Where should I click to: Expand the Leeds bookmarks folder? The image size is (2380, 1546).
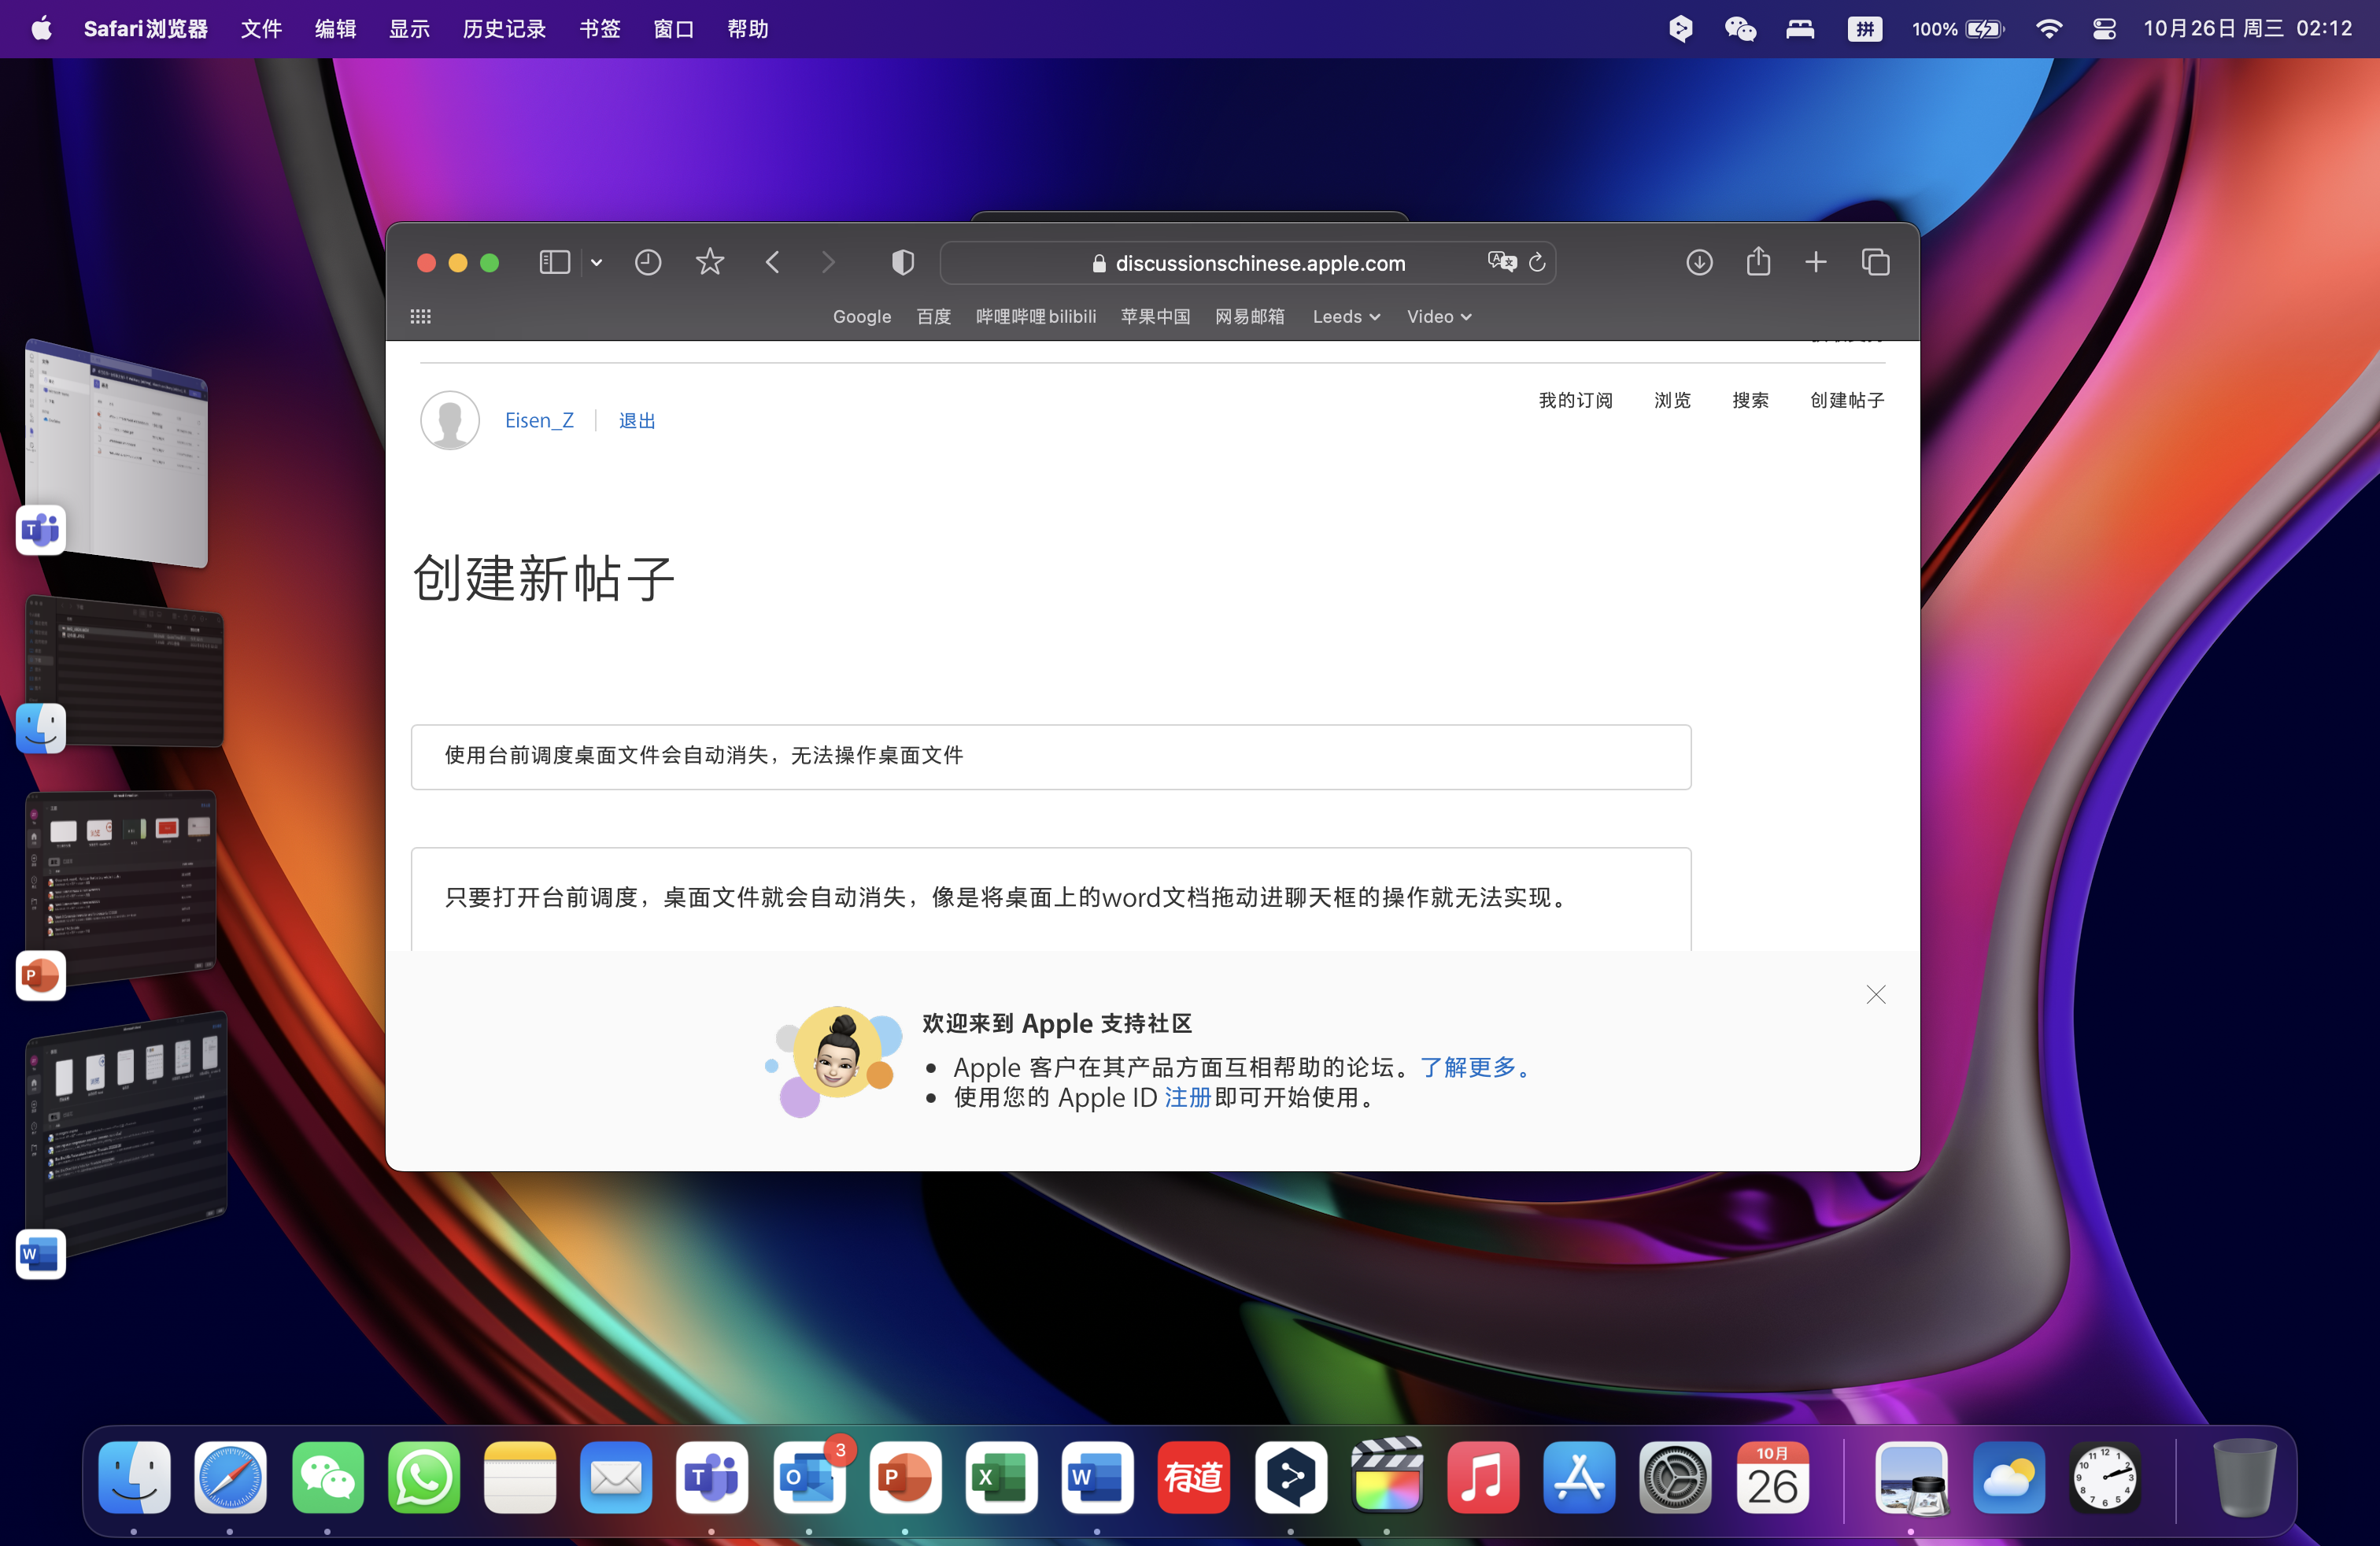point(1345,317)
